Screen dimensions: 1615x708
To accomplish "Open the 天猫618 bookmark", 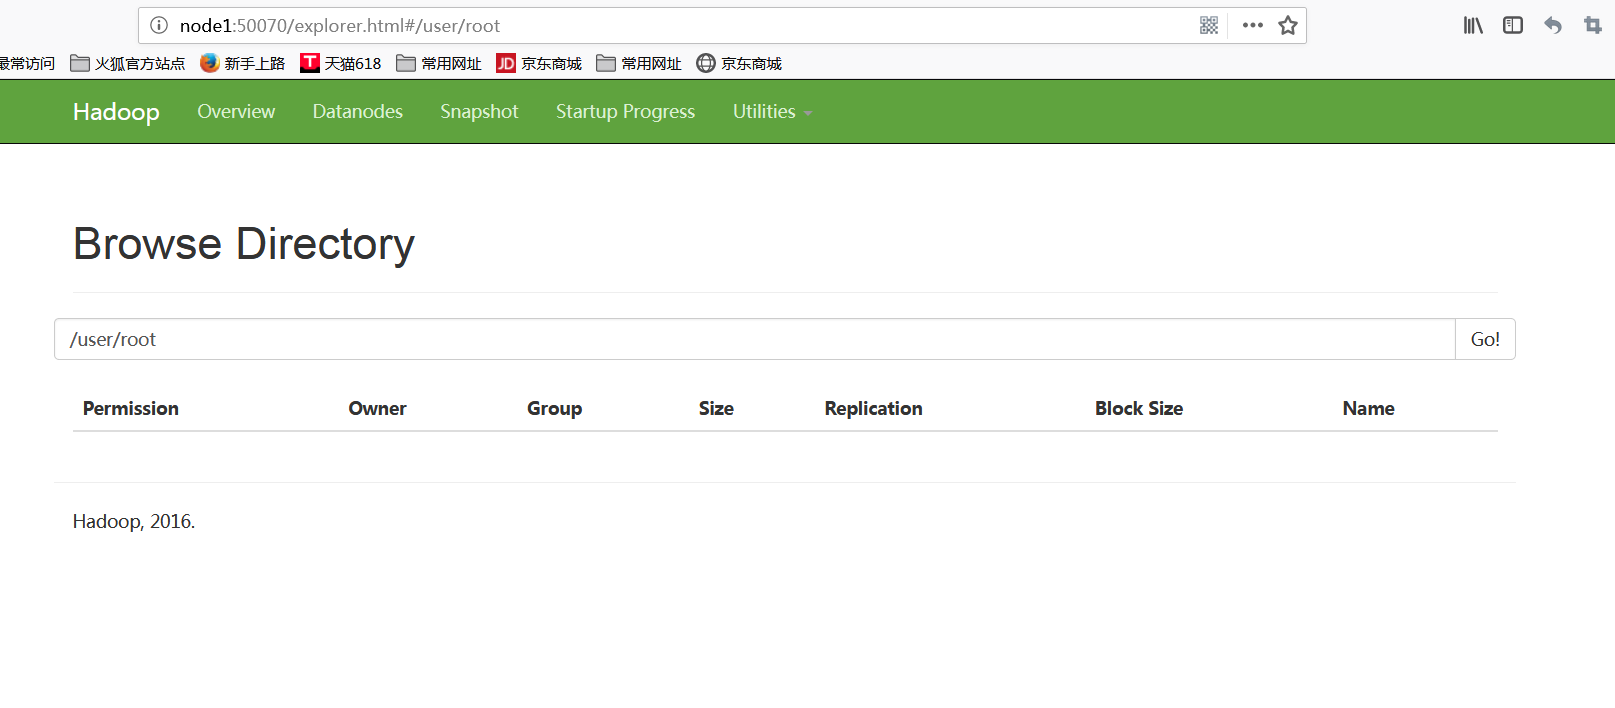I will point(341,63).
